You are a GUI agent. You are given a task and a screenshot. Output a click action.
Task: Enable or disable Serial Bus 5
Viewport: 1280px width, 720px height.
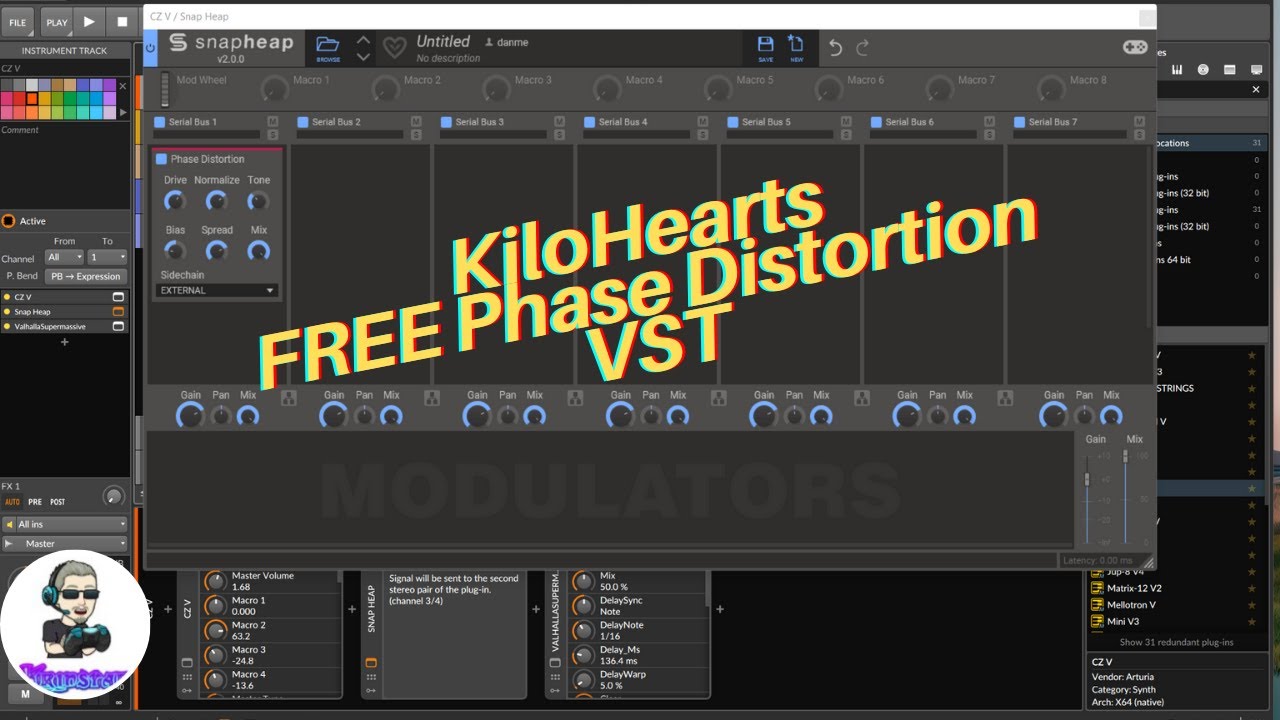(733, 122)
